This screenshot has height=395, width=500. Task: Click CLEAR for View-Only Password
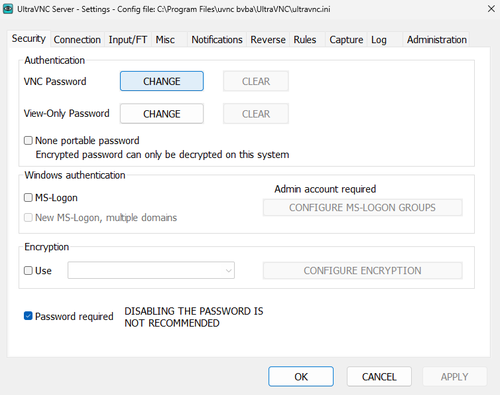click(256, 114)
